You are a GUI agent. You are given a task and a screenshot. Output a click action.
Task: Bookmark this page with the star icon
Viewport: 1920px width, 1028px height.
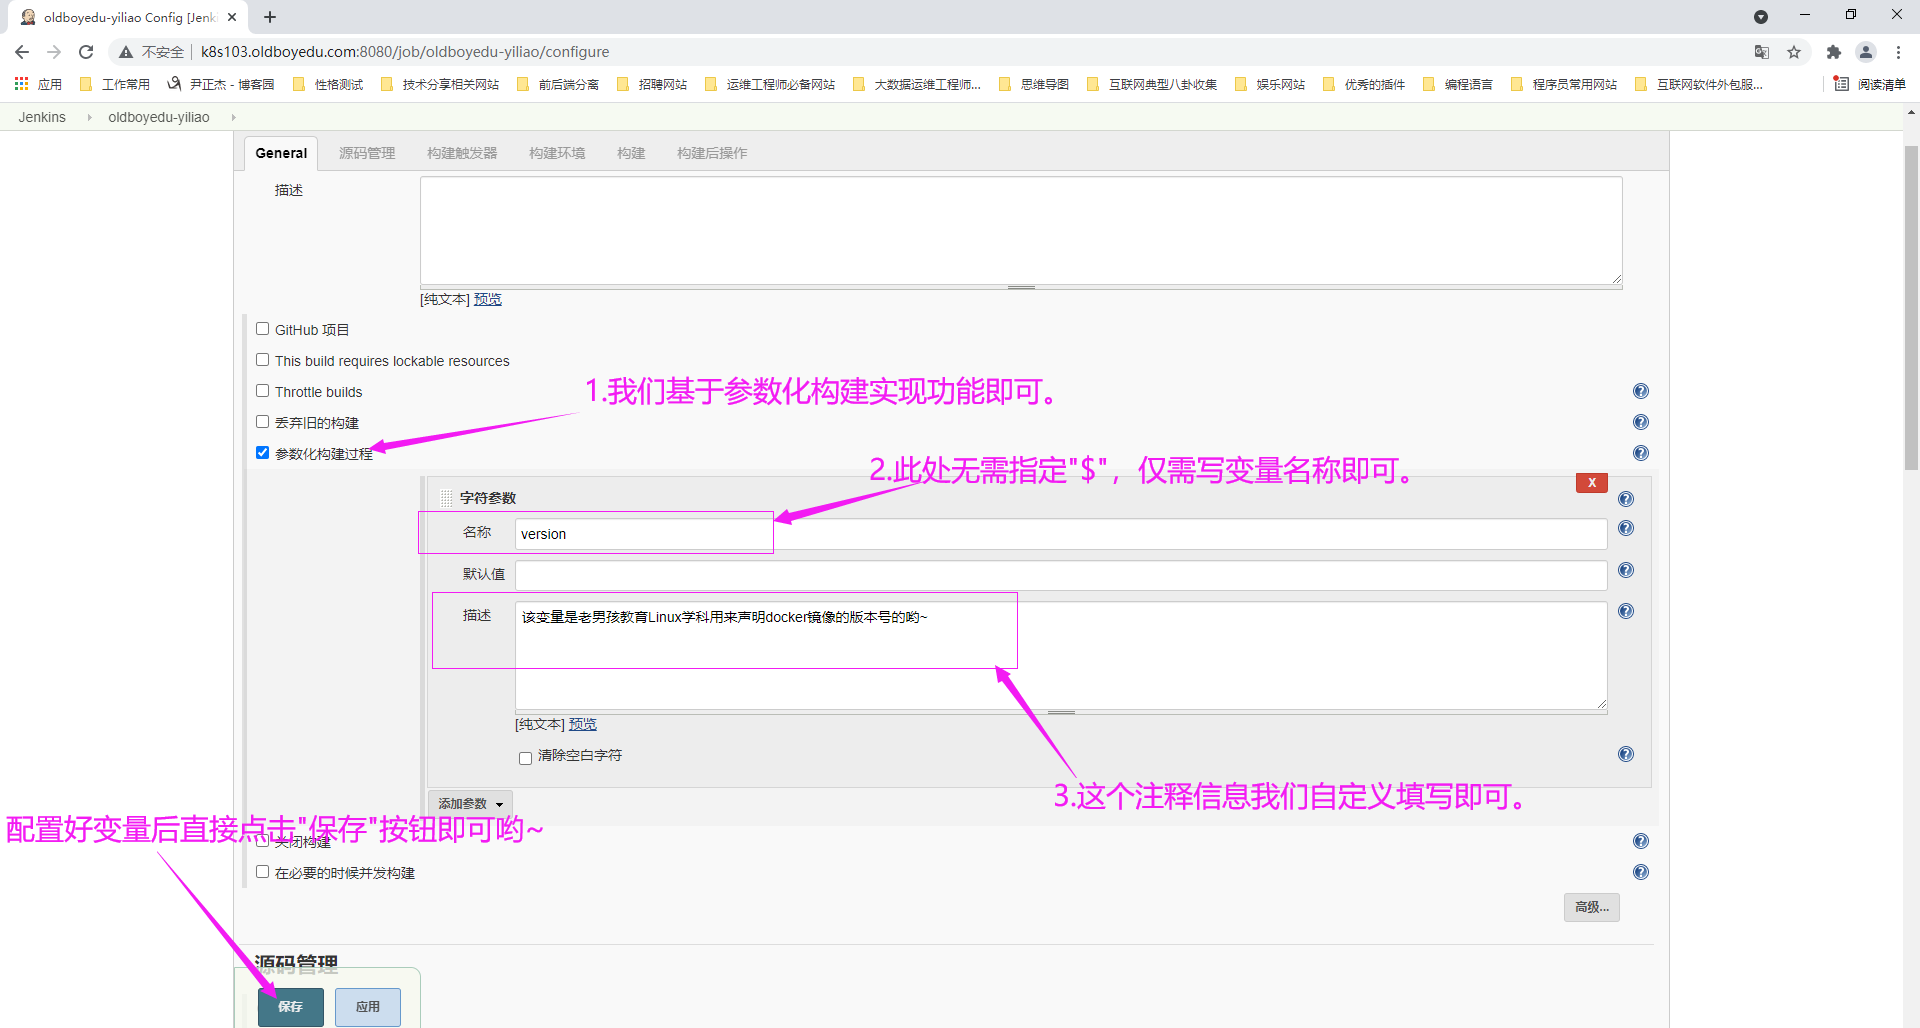click(x=1794, y=52)
